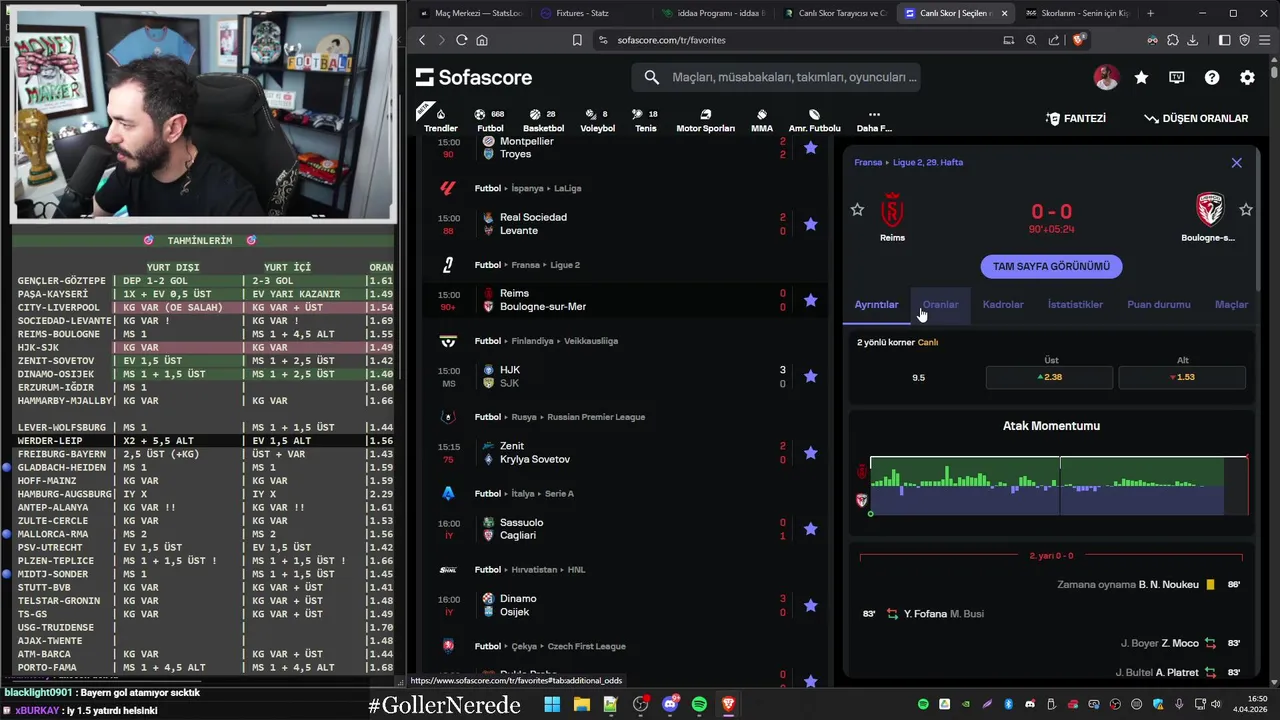Open the browser extensions puzzle icon
This screenshot has height=720, width=1280.
coord(1173,40)
